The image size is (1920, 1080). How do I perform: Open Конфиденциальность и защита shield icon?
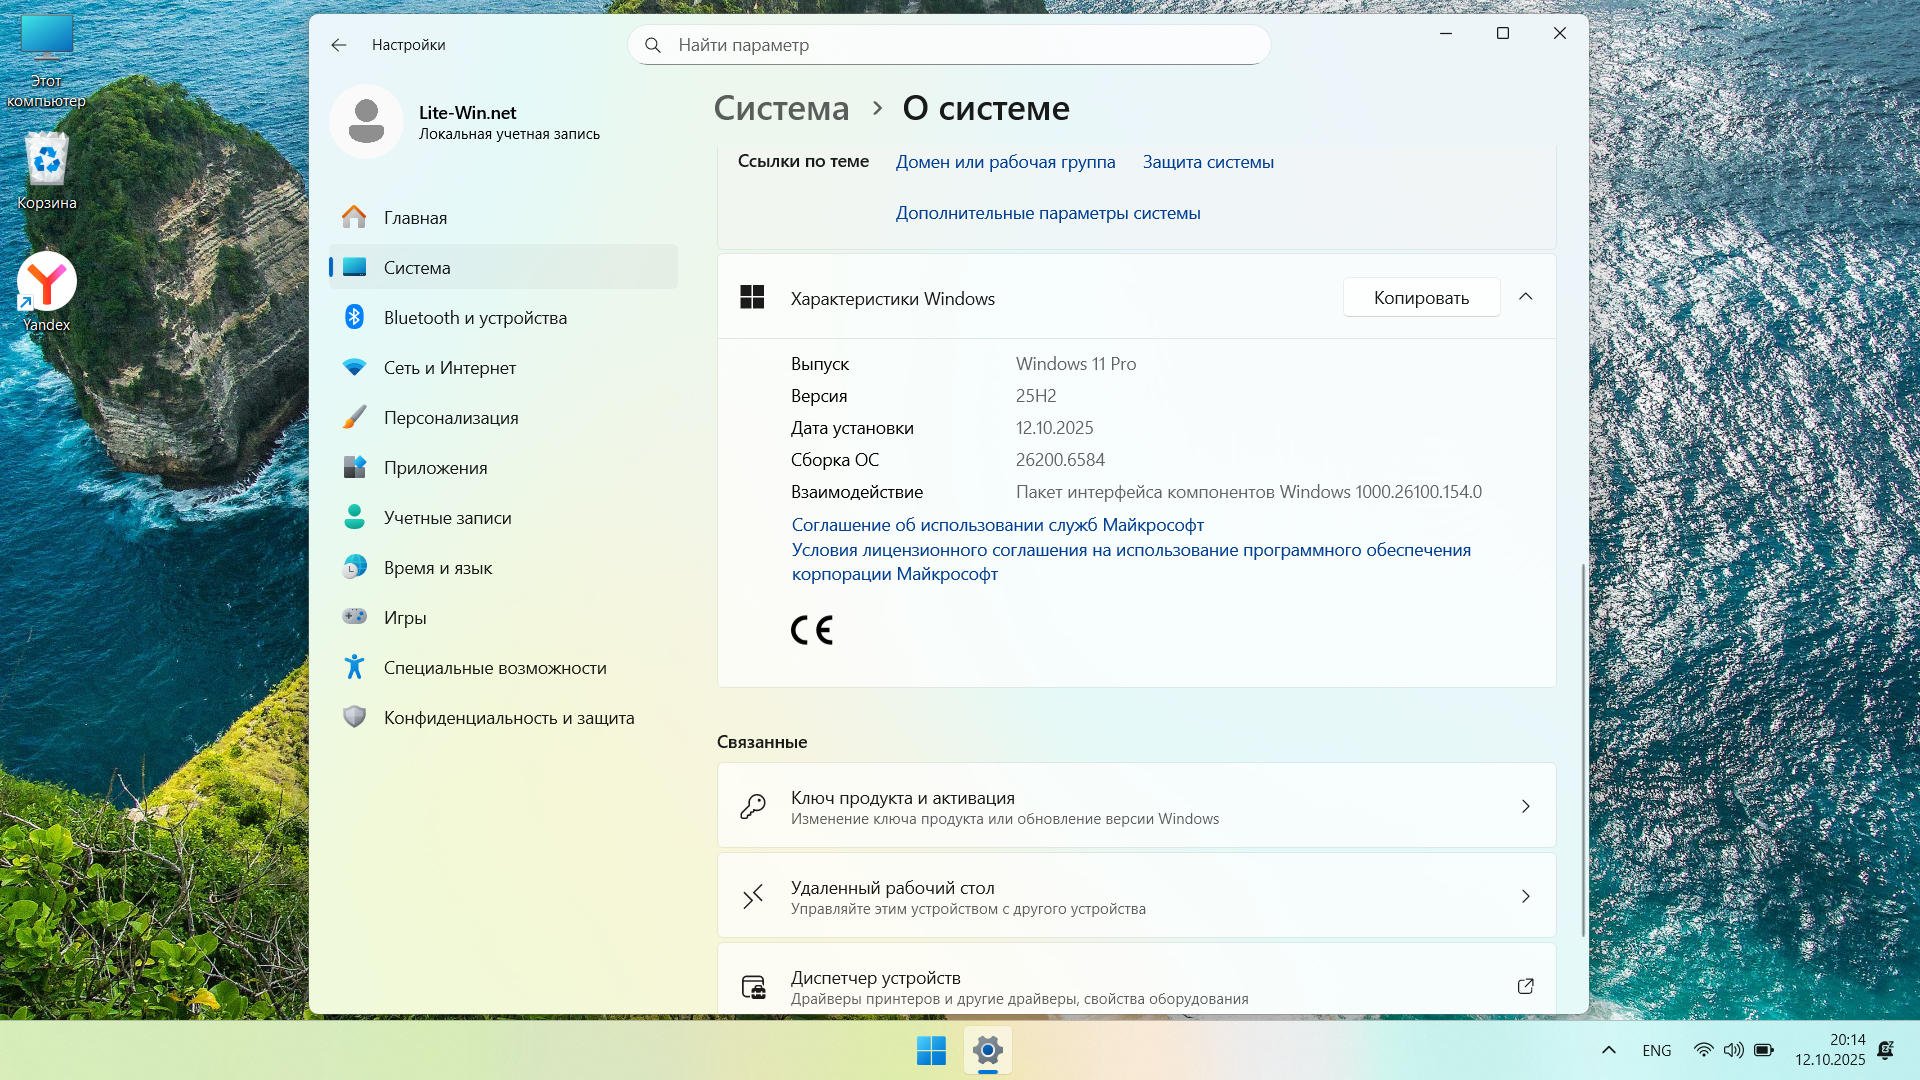coord(354,717)
